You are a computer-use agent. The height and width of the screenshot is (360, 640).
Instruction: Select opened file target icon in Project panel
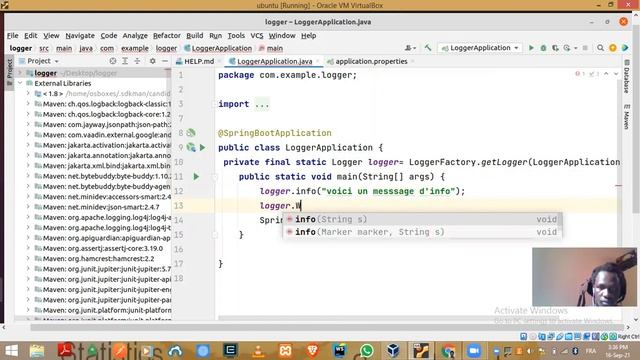point(113,61)
